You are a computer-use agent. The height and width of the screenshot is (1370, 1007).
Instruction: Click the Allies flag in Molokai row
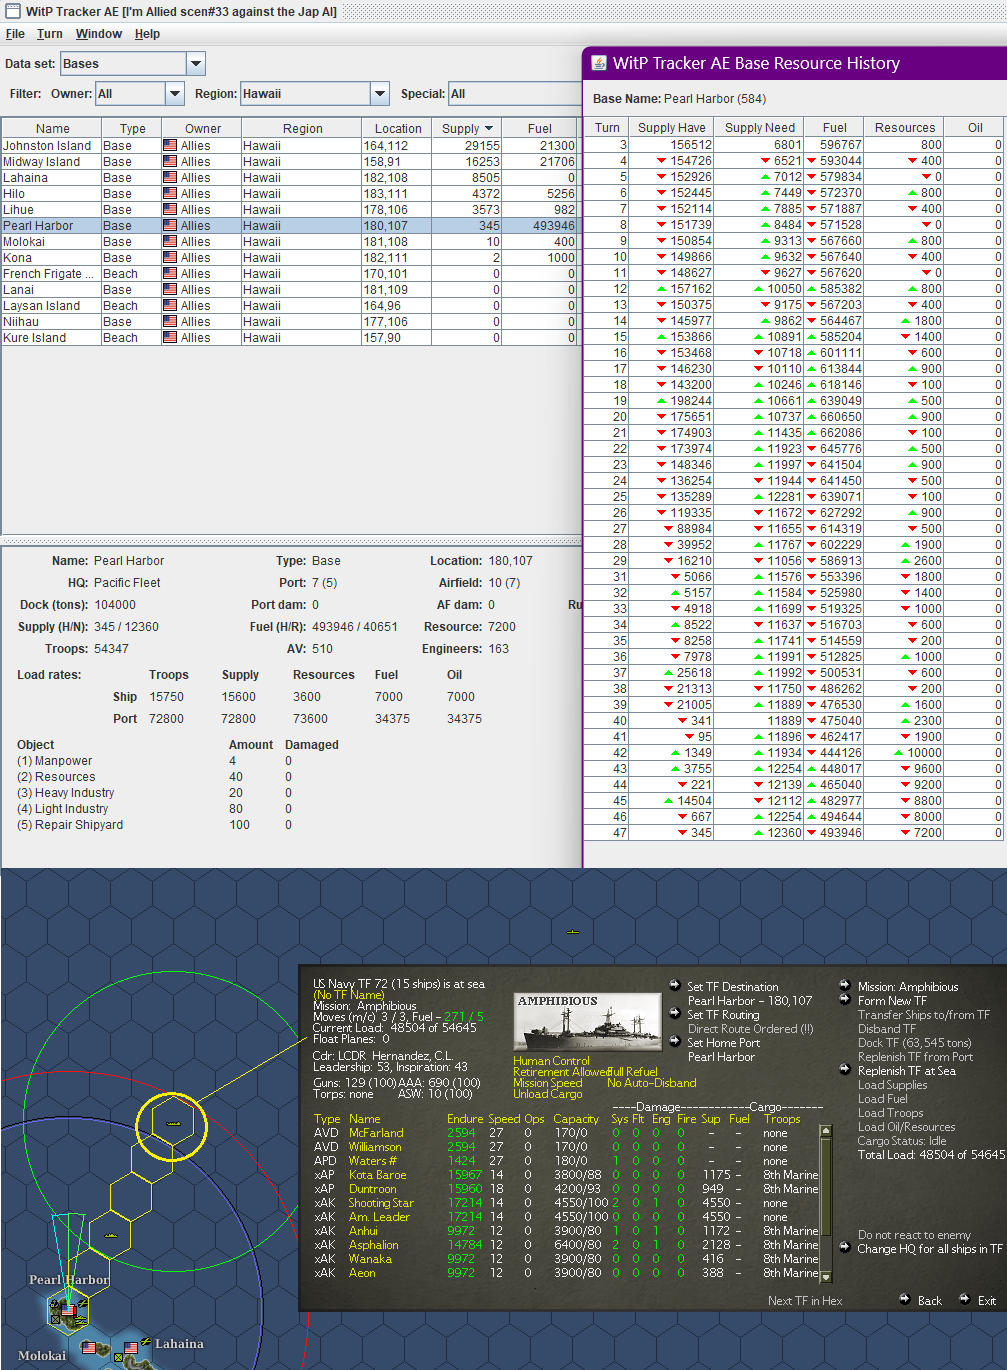170,241
